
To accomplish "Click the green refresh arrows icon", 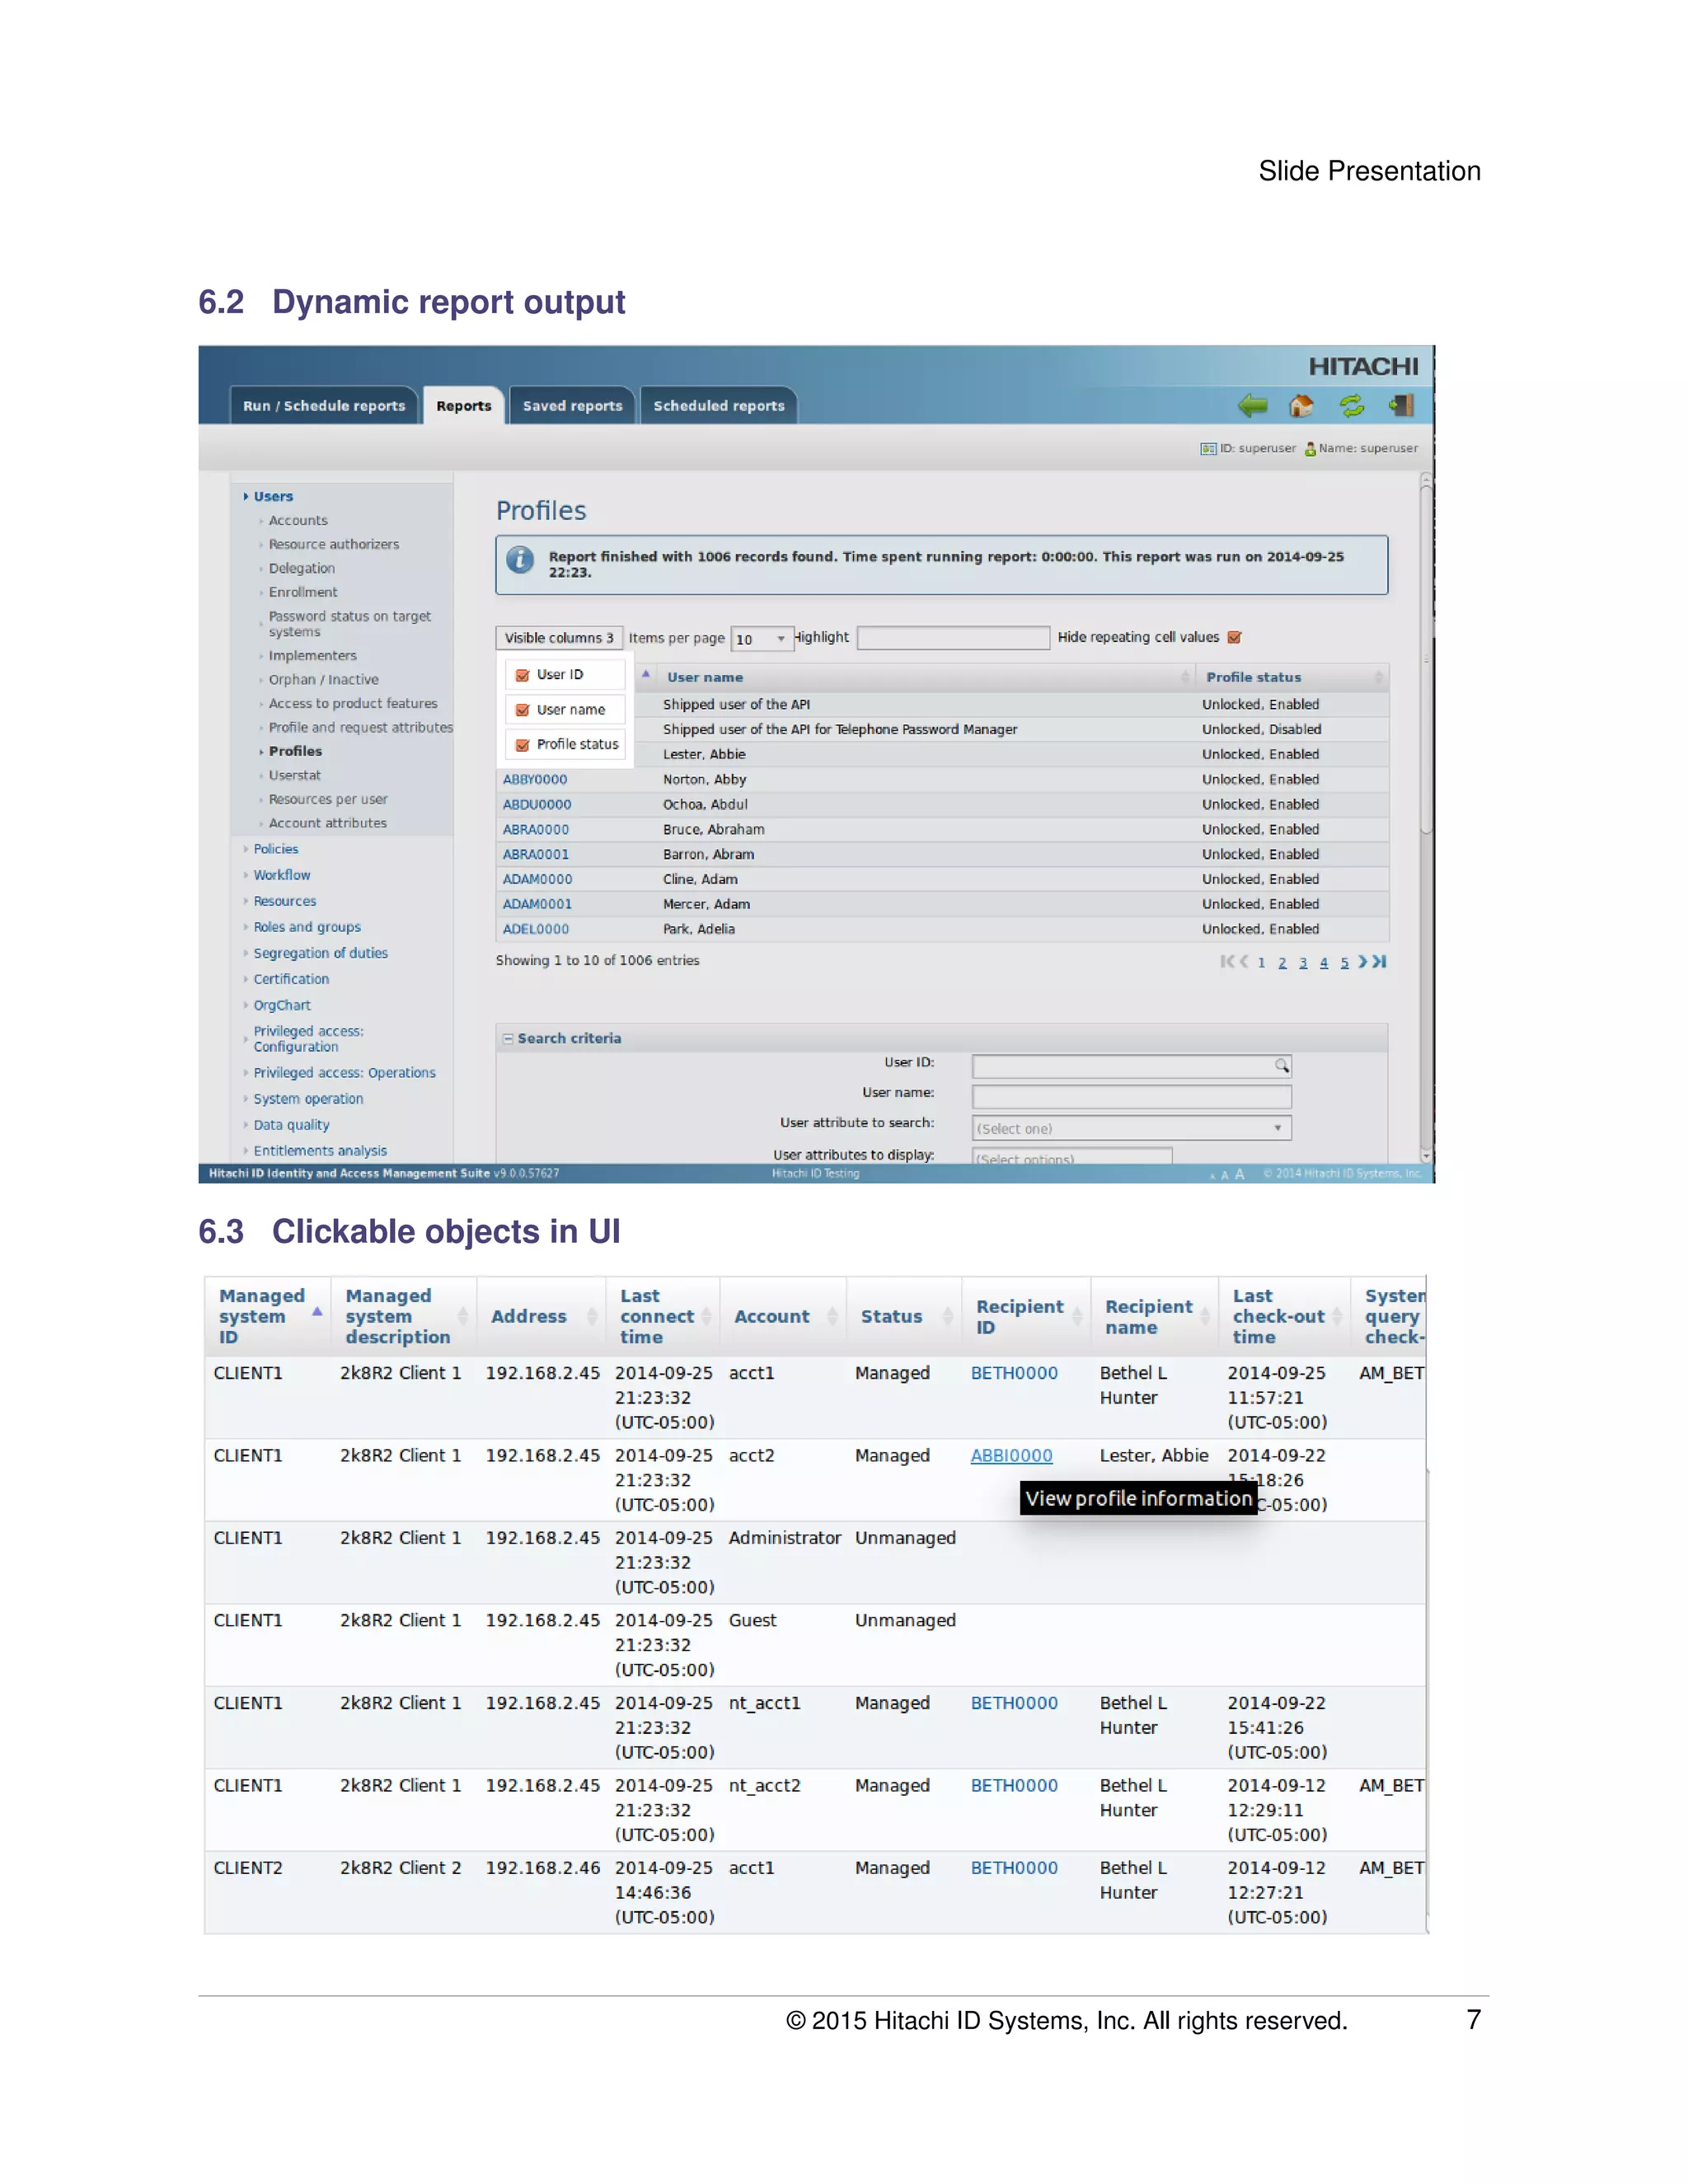I will tap(1352, 405).
